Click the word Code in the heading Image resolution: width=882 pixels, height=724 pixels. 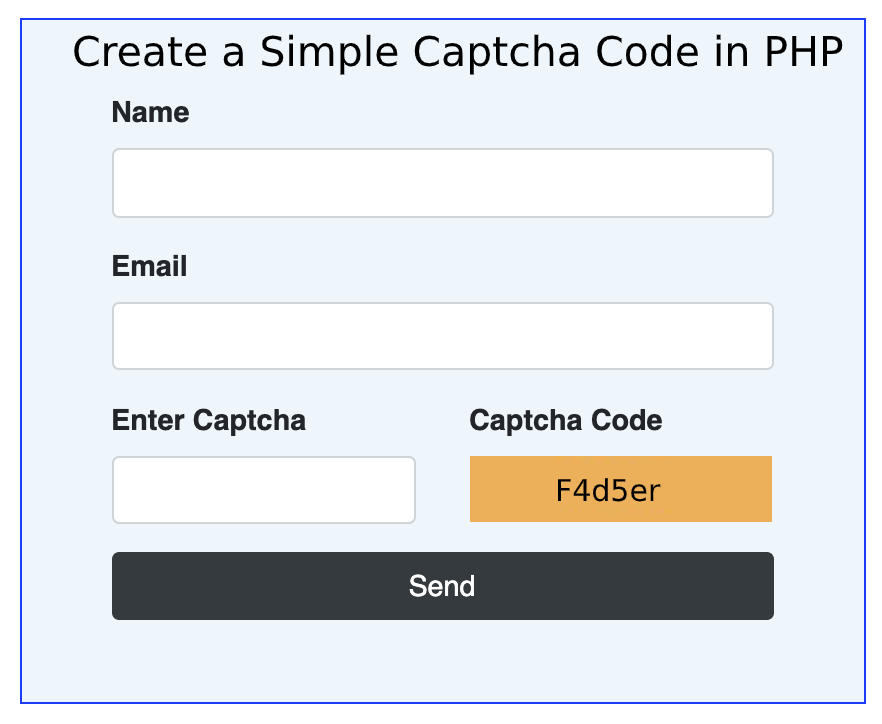click(x=647, y=52)
